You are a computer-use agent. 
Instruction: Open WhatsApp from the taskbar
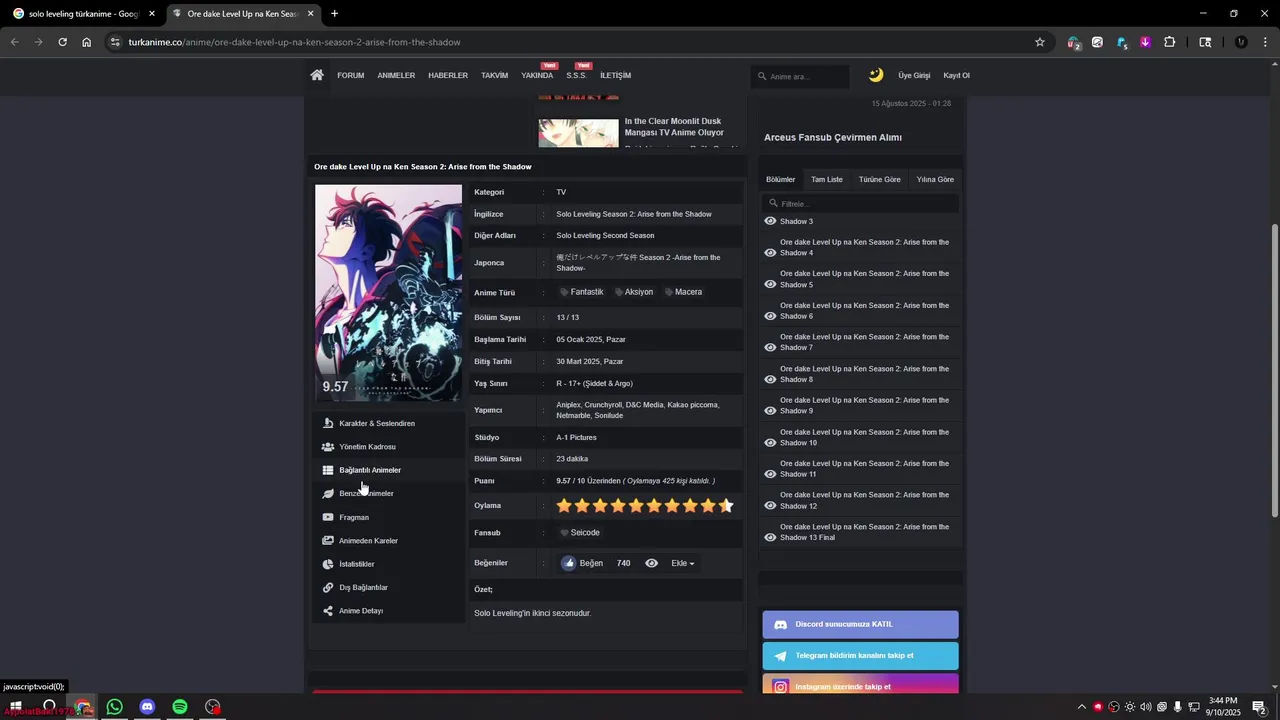(x=115, y=707)
